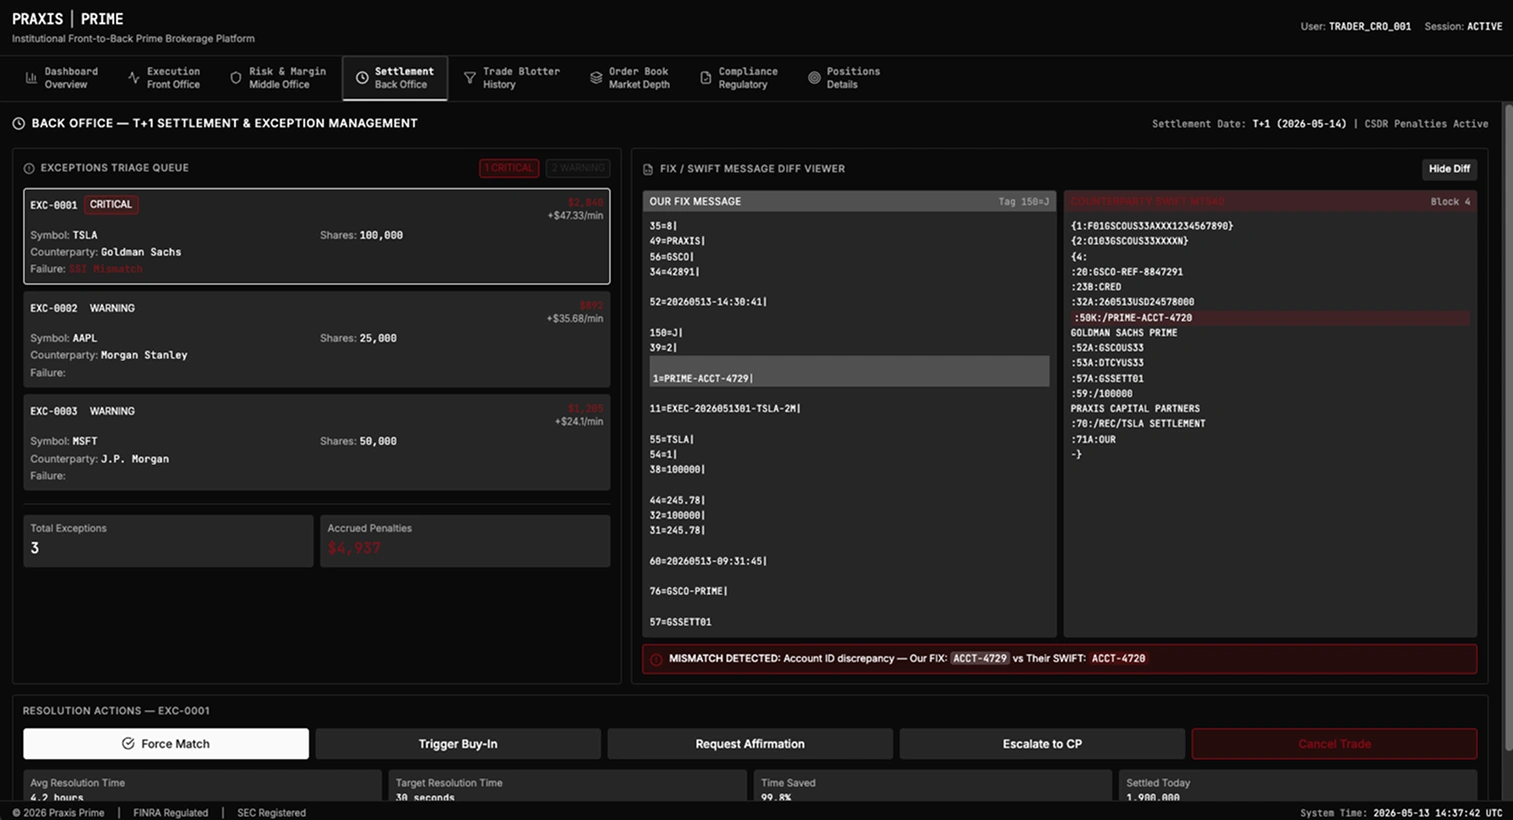
Task: Click the ACCT-4729 chip in mismatch banner
Action: tap(980, 659)
